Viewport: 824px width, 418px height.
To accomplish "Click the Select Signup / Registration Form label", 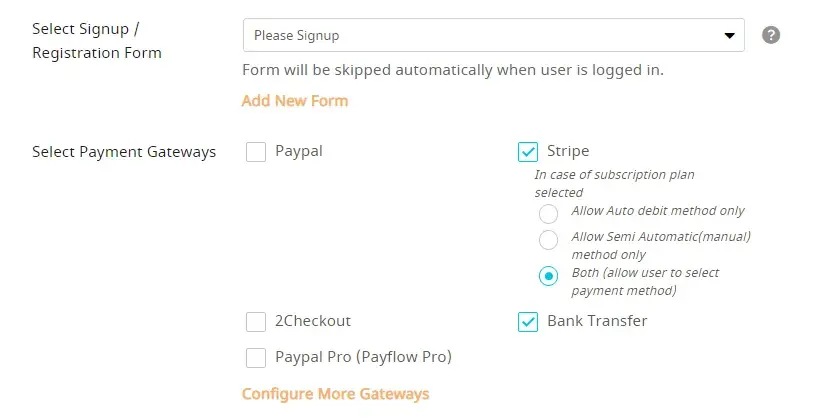I will coord(96,43).
